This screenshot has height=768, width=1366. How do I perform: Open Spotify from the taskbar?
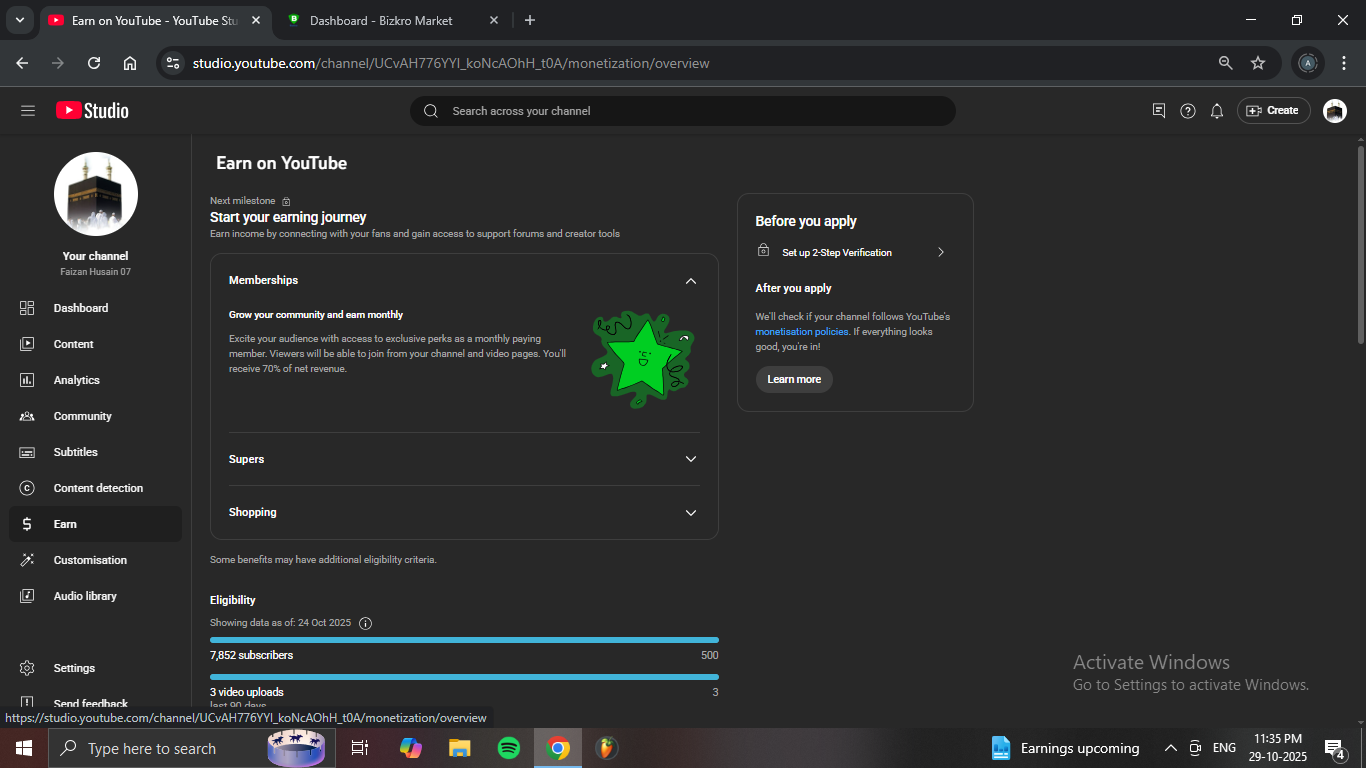[508, 748]
